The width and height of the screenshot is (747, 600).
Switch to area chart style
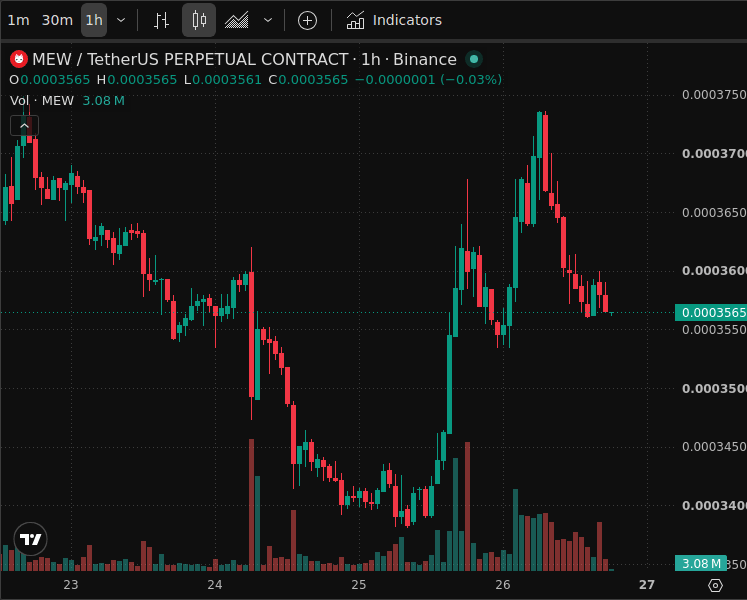(x=237, y=20)
